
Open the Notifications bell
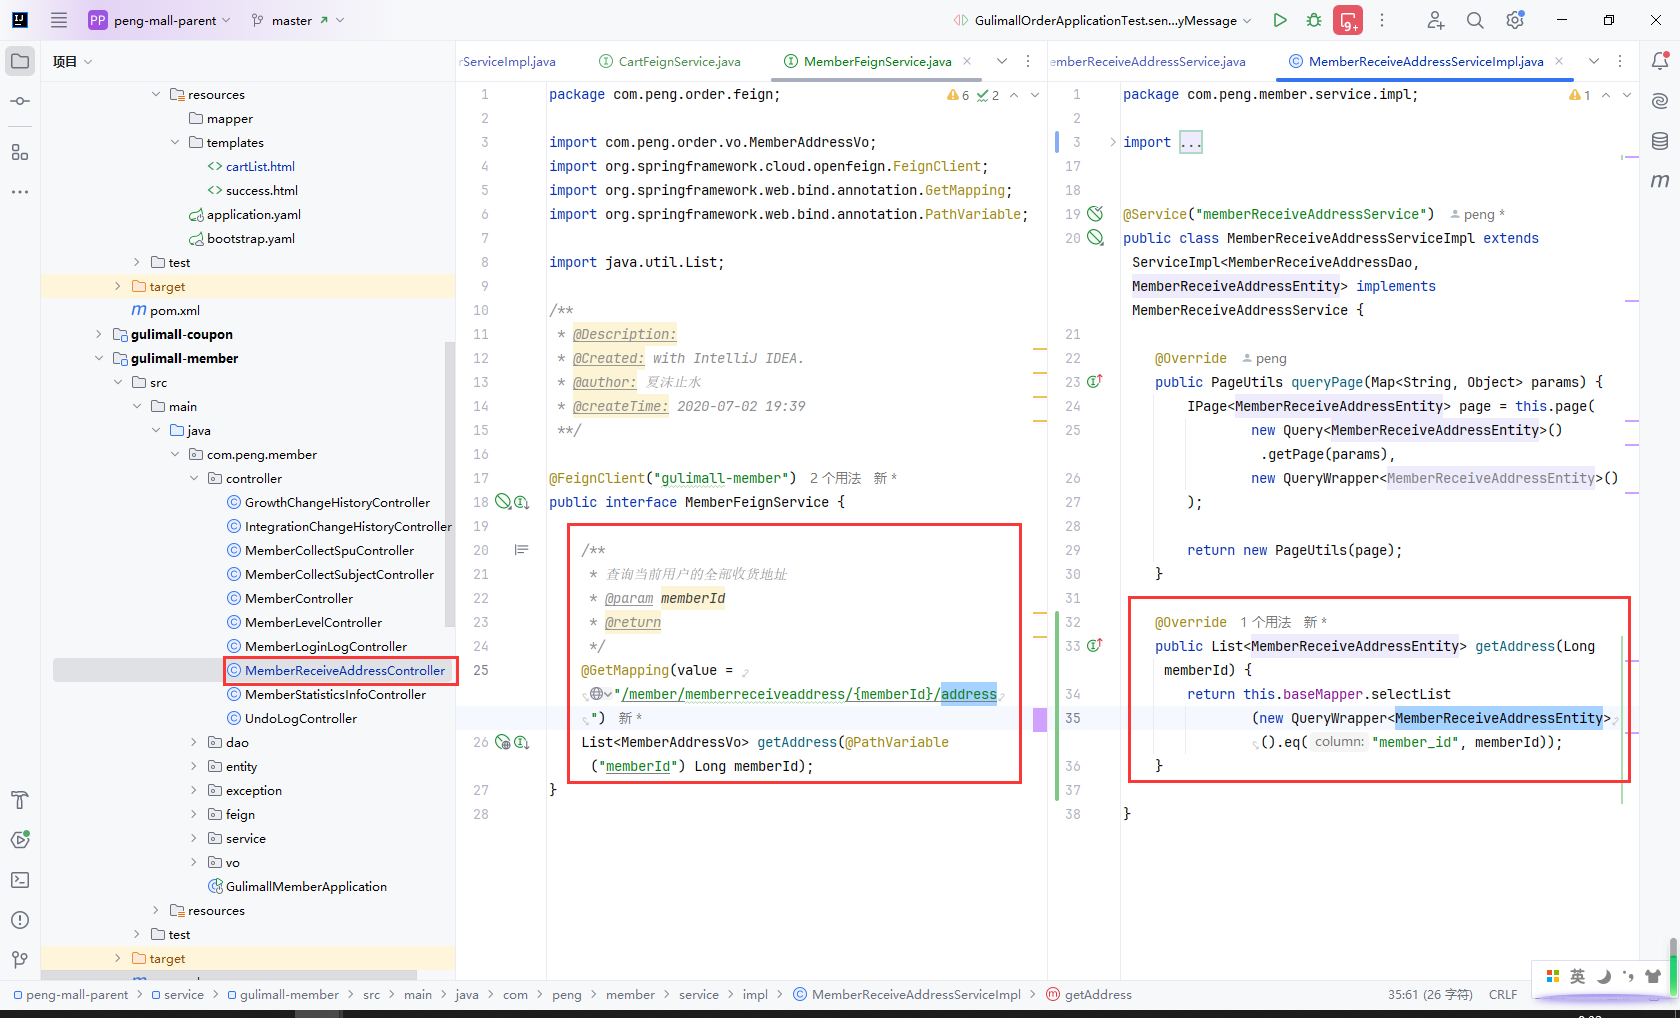[x=1660, y=61]
